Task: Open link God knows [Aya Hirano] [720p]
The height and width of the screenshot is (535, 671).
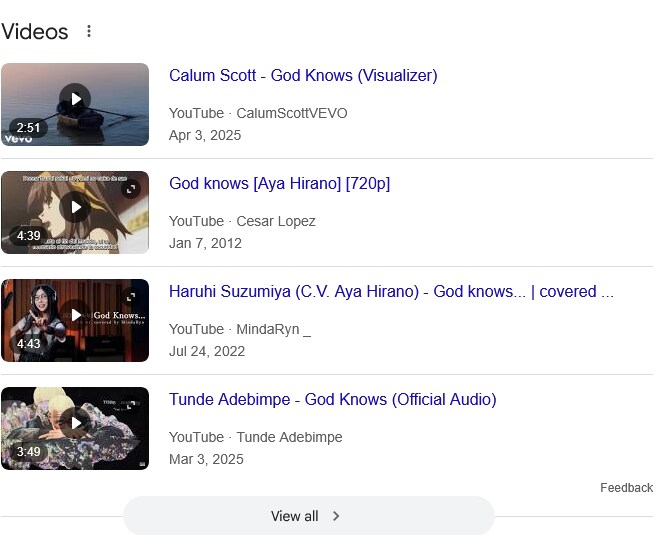Action: coord(279,183)
